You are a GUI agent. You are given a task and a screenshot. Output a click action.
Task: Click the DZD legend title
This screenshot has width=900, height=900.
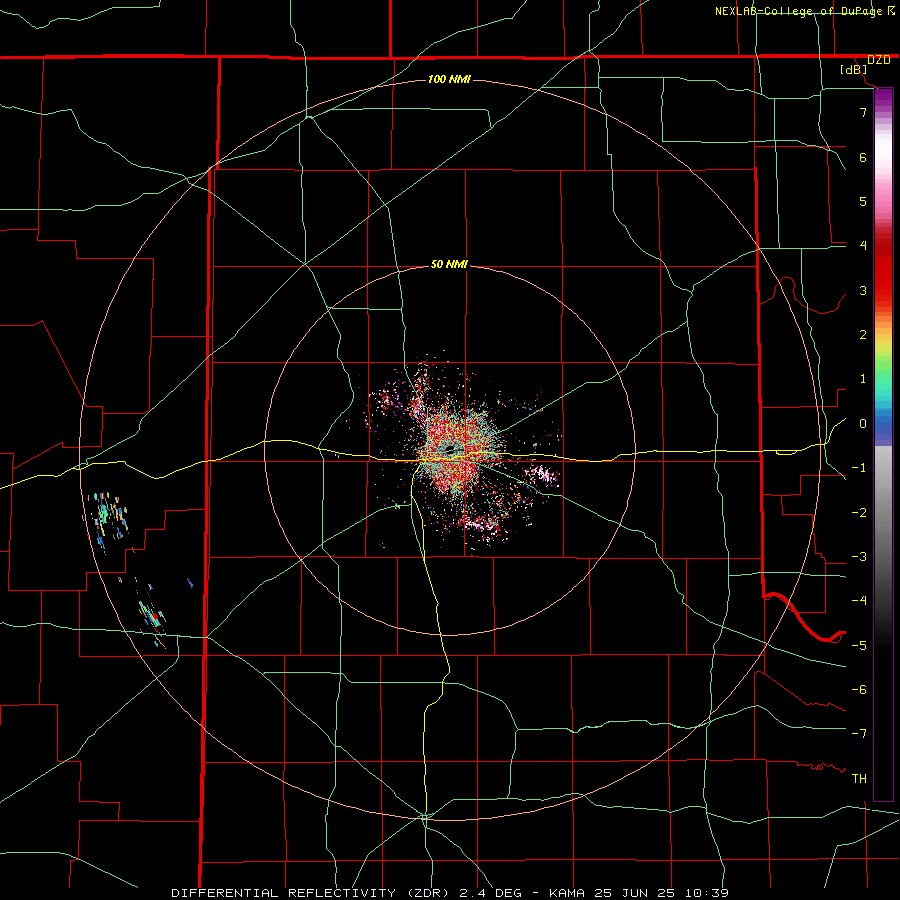879,60
